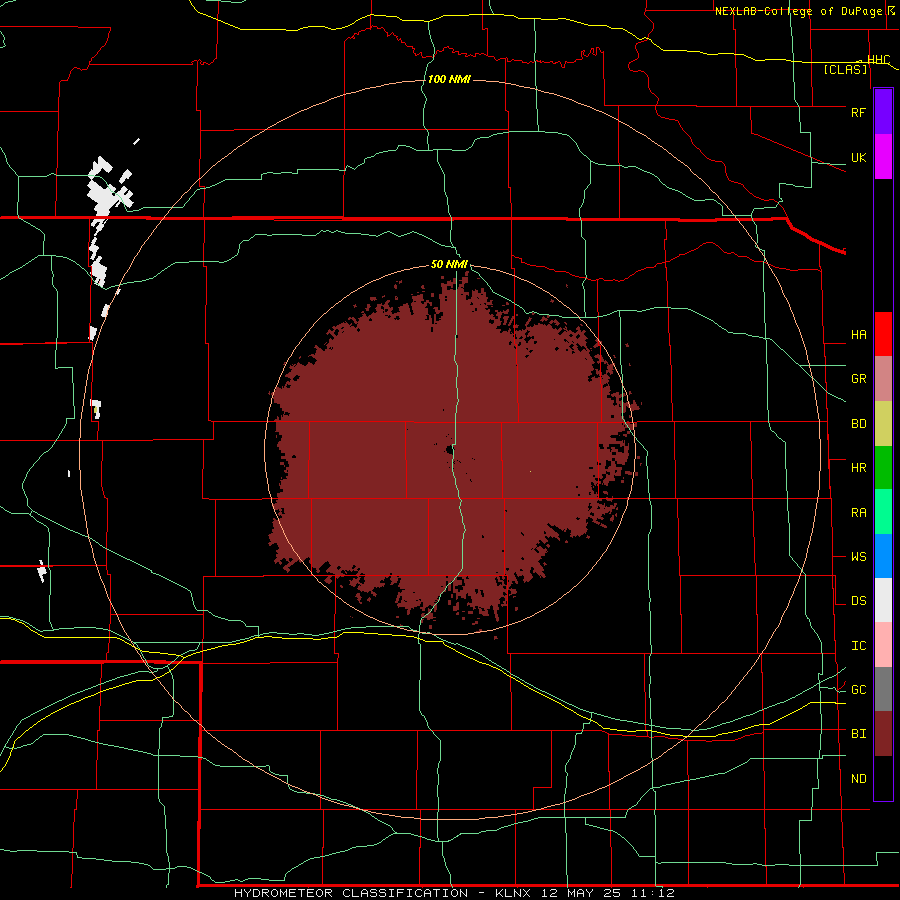Click the '[CLAS]' units label
This screenshot has width=900, height=900.
coord(845,69)
